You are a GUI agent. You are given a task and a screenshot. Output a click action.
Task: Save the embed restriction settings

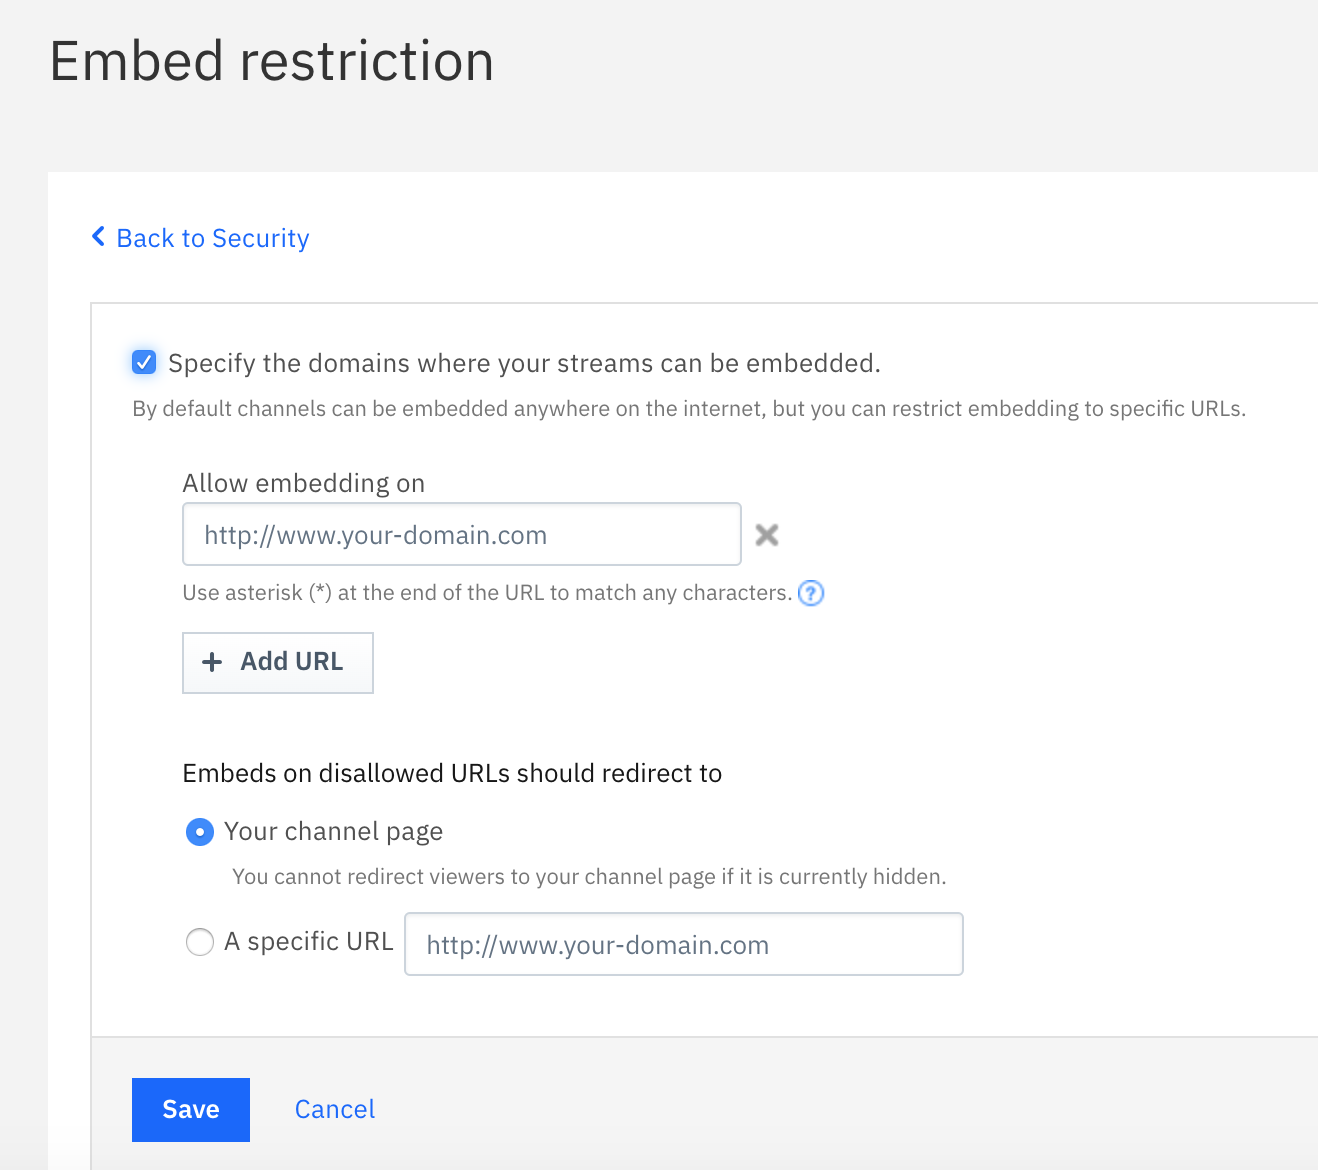coord(191,1110)
